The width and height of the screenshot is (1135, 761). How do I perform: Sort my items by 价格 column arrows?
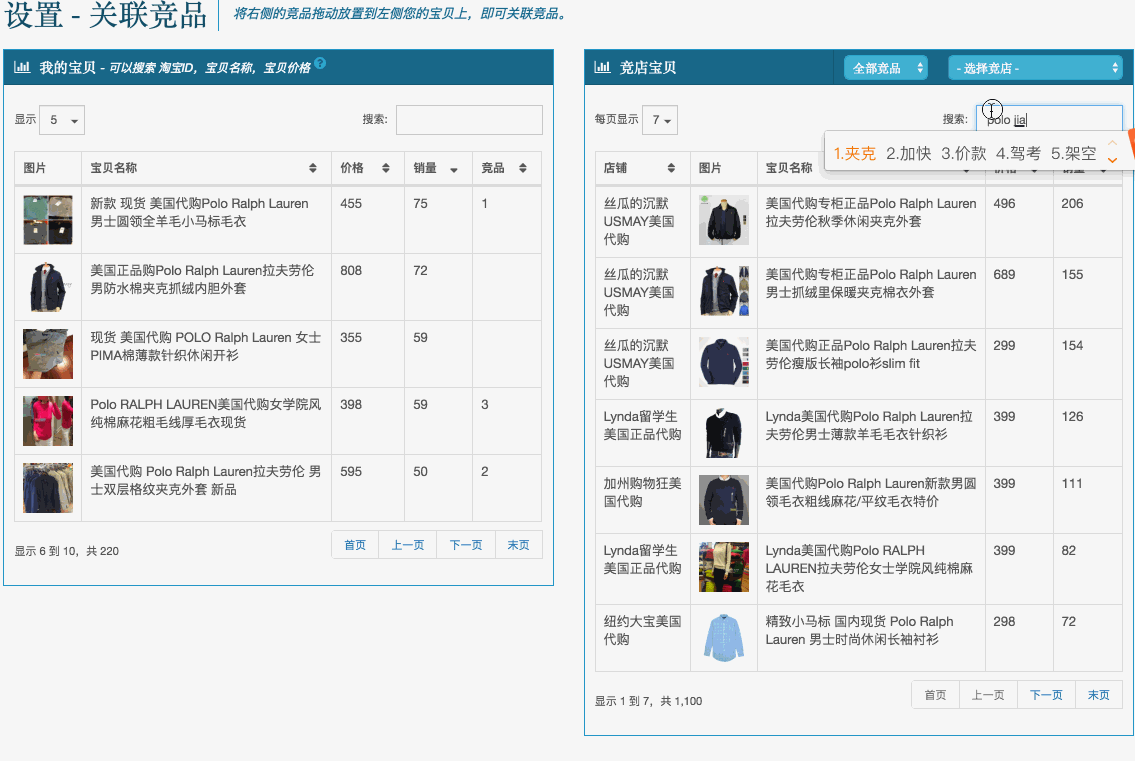[x=386, y=168]
